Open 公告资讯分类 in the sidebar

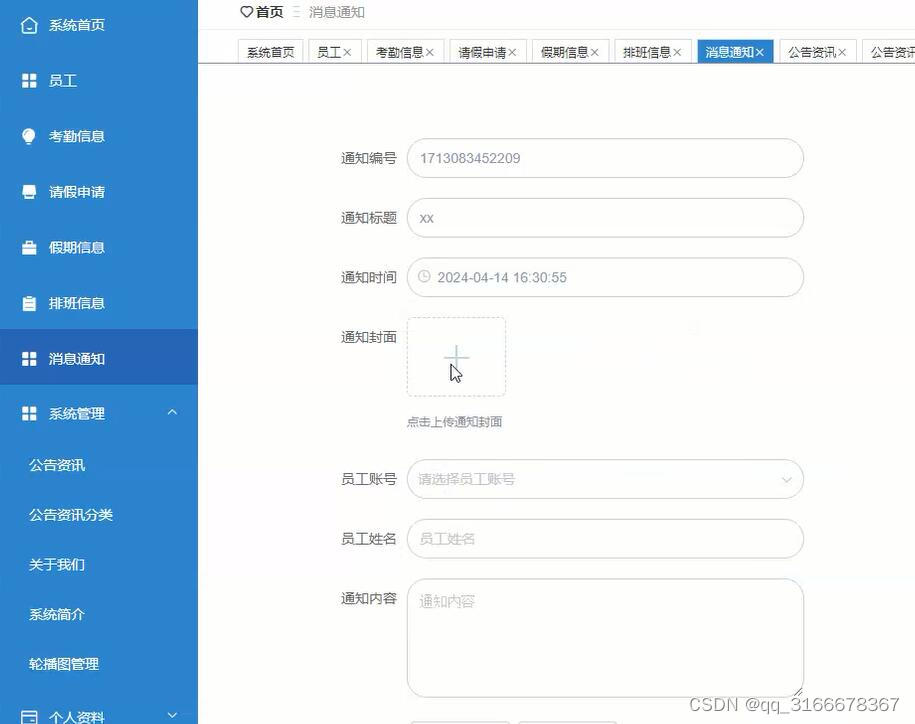(99, 515)
